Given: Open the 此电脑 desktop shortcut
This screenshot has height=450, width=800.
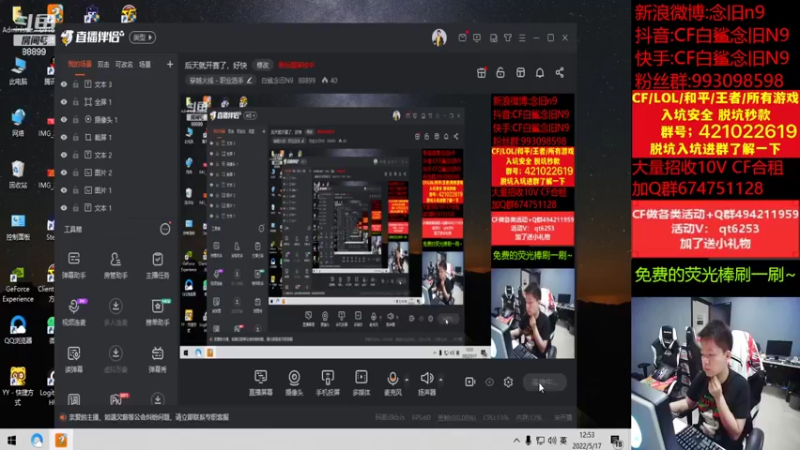Looking at the screenshot, I should pos(17,71).
